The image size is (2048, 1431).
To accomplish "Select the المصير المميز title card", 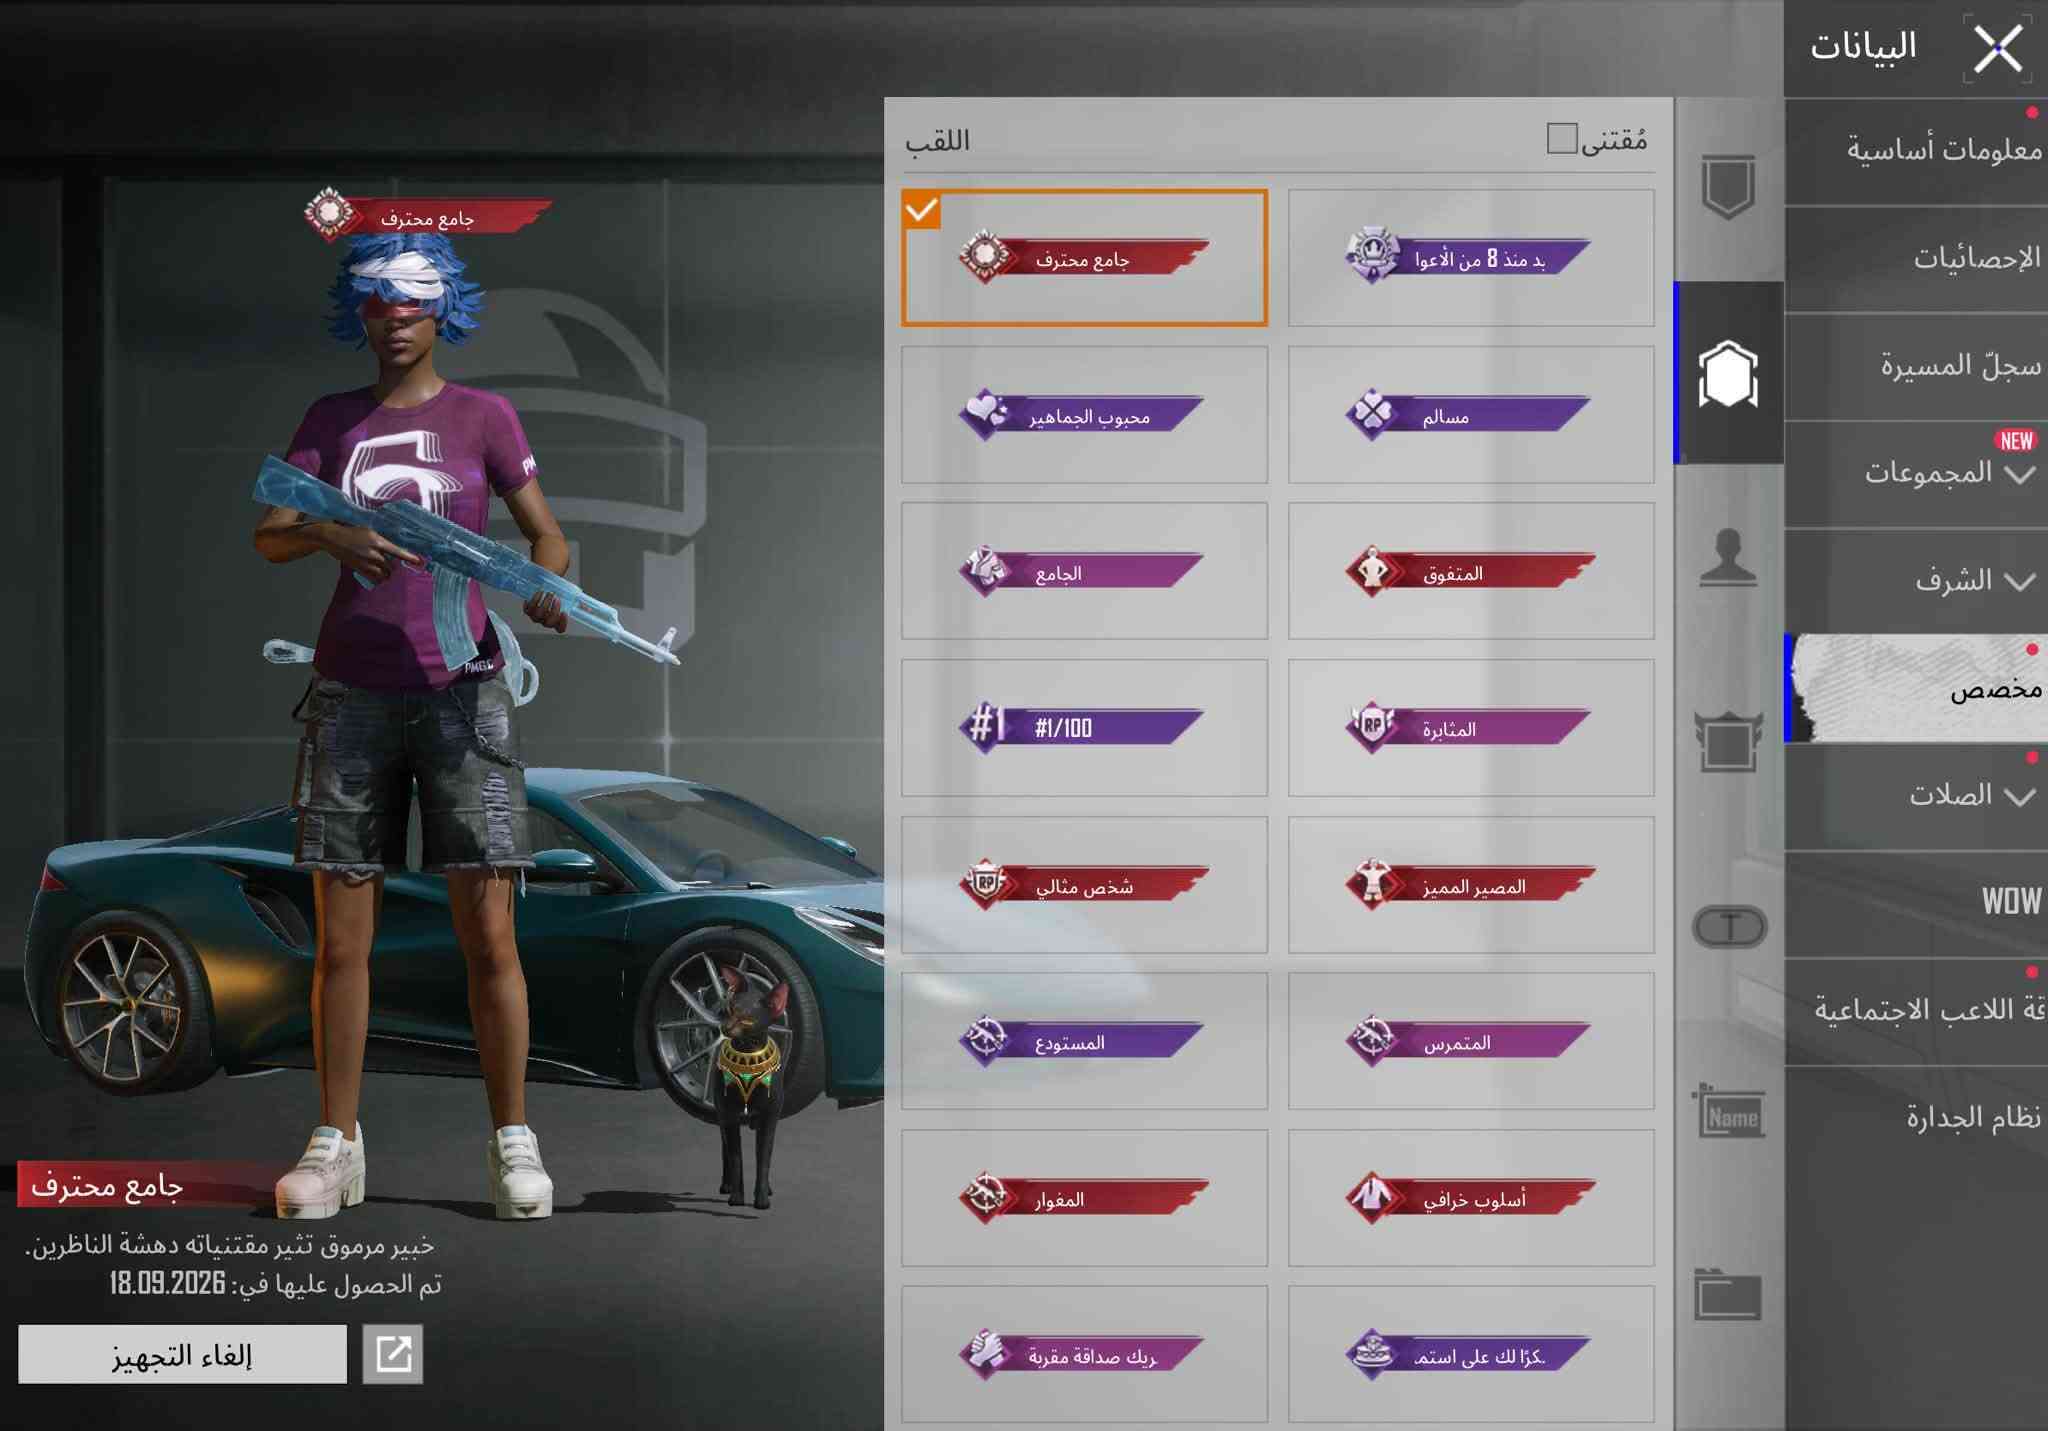I will 1471,885.
